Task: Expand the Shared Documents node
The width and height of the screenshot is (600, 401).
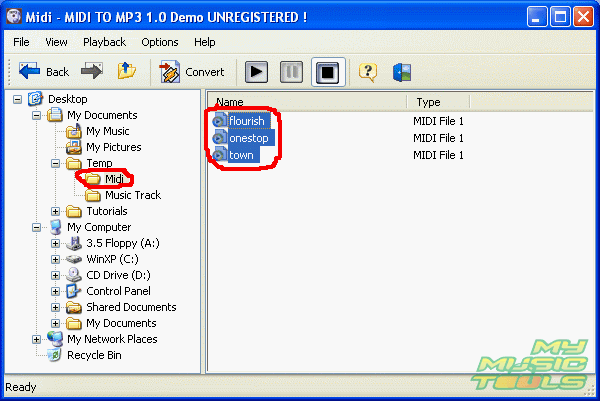Action: pos(55,307)
